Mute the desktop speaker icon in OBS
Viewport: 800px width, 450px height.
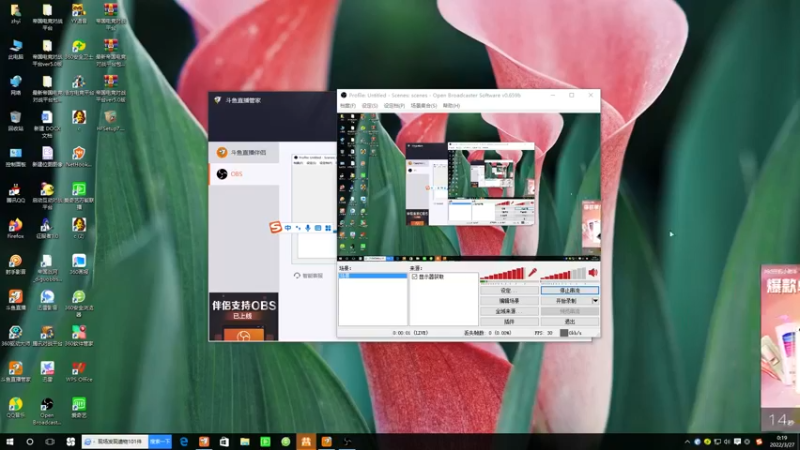pos(593,273)
